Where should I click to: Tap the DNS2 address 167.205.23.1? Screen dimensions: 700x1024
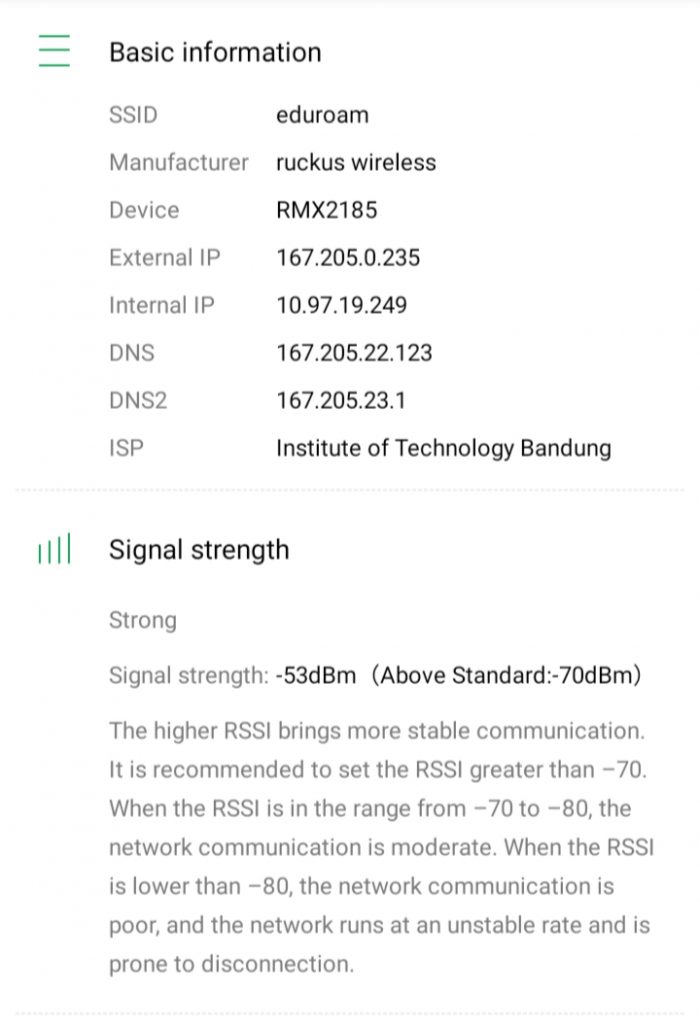point(342,401)
